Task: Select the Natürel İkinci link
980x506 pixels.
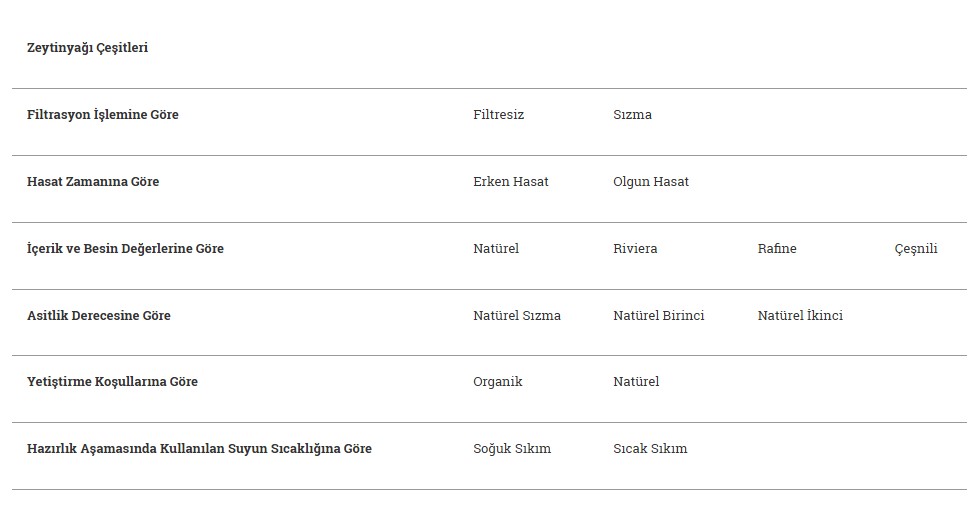Action: tap(800, 315)
